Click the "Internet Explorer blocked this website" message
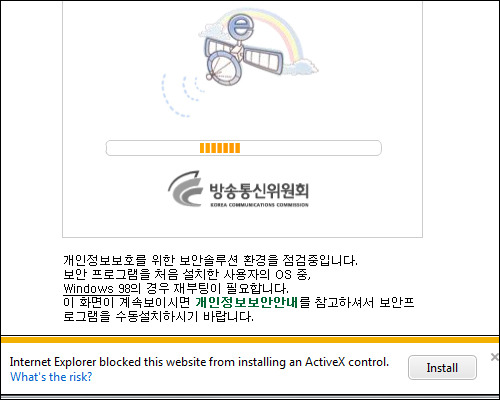 199,362
